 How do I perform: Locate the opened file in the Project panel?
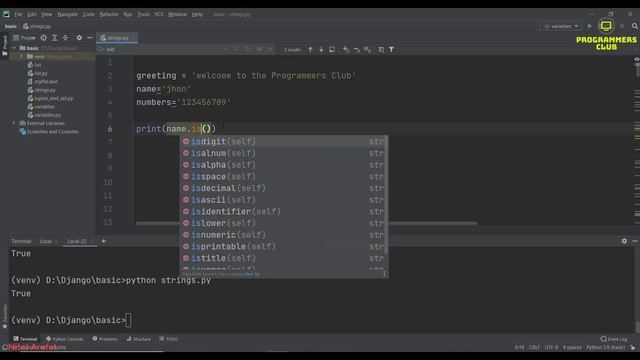tap(44, 38)
